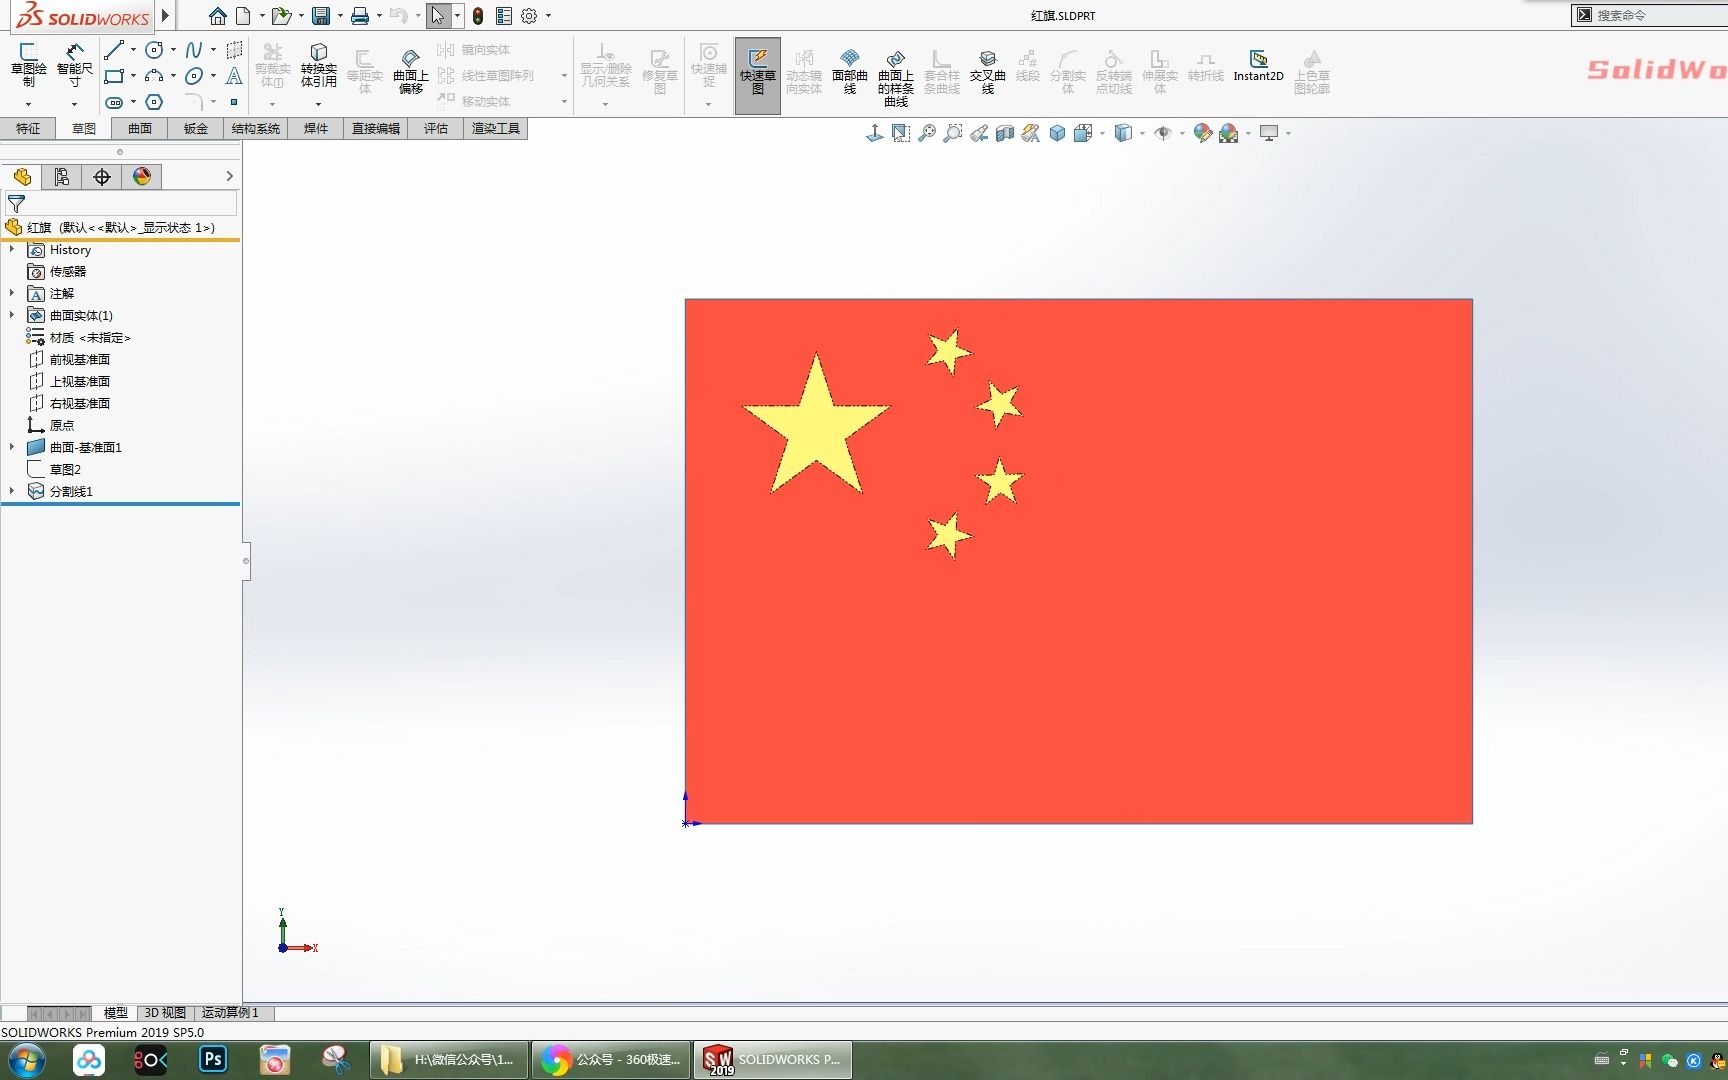Open the Save dropdown arrow
The image size is (1728, 1080).
coord(340,16)
